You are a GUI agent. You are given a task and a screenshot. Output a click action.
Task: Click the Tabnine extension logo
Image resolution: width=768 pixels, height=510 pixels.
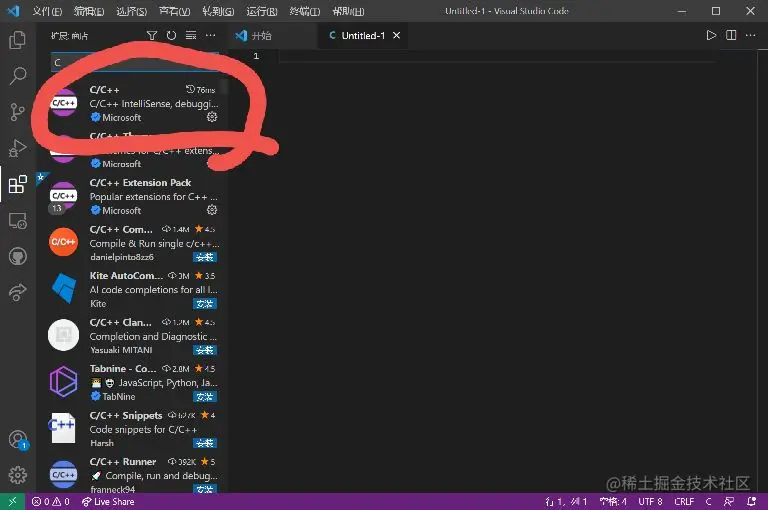tap(64, 381)
